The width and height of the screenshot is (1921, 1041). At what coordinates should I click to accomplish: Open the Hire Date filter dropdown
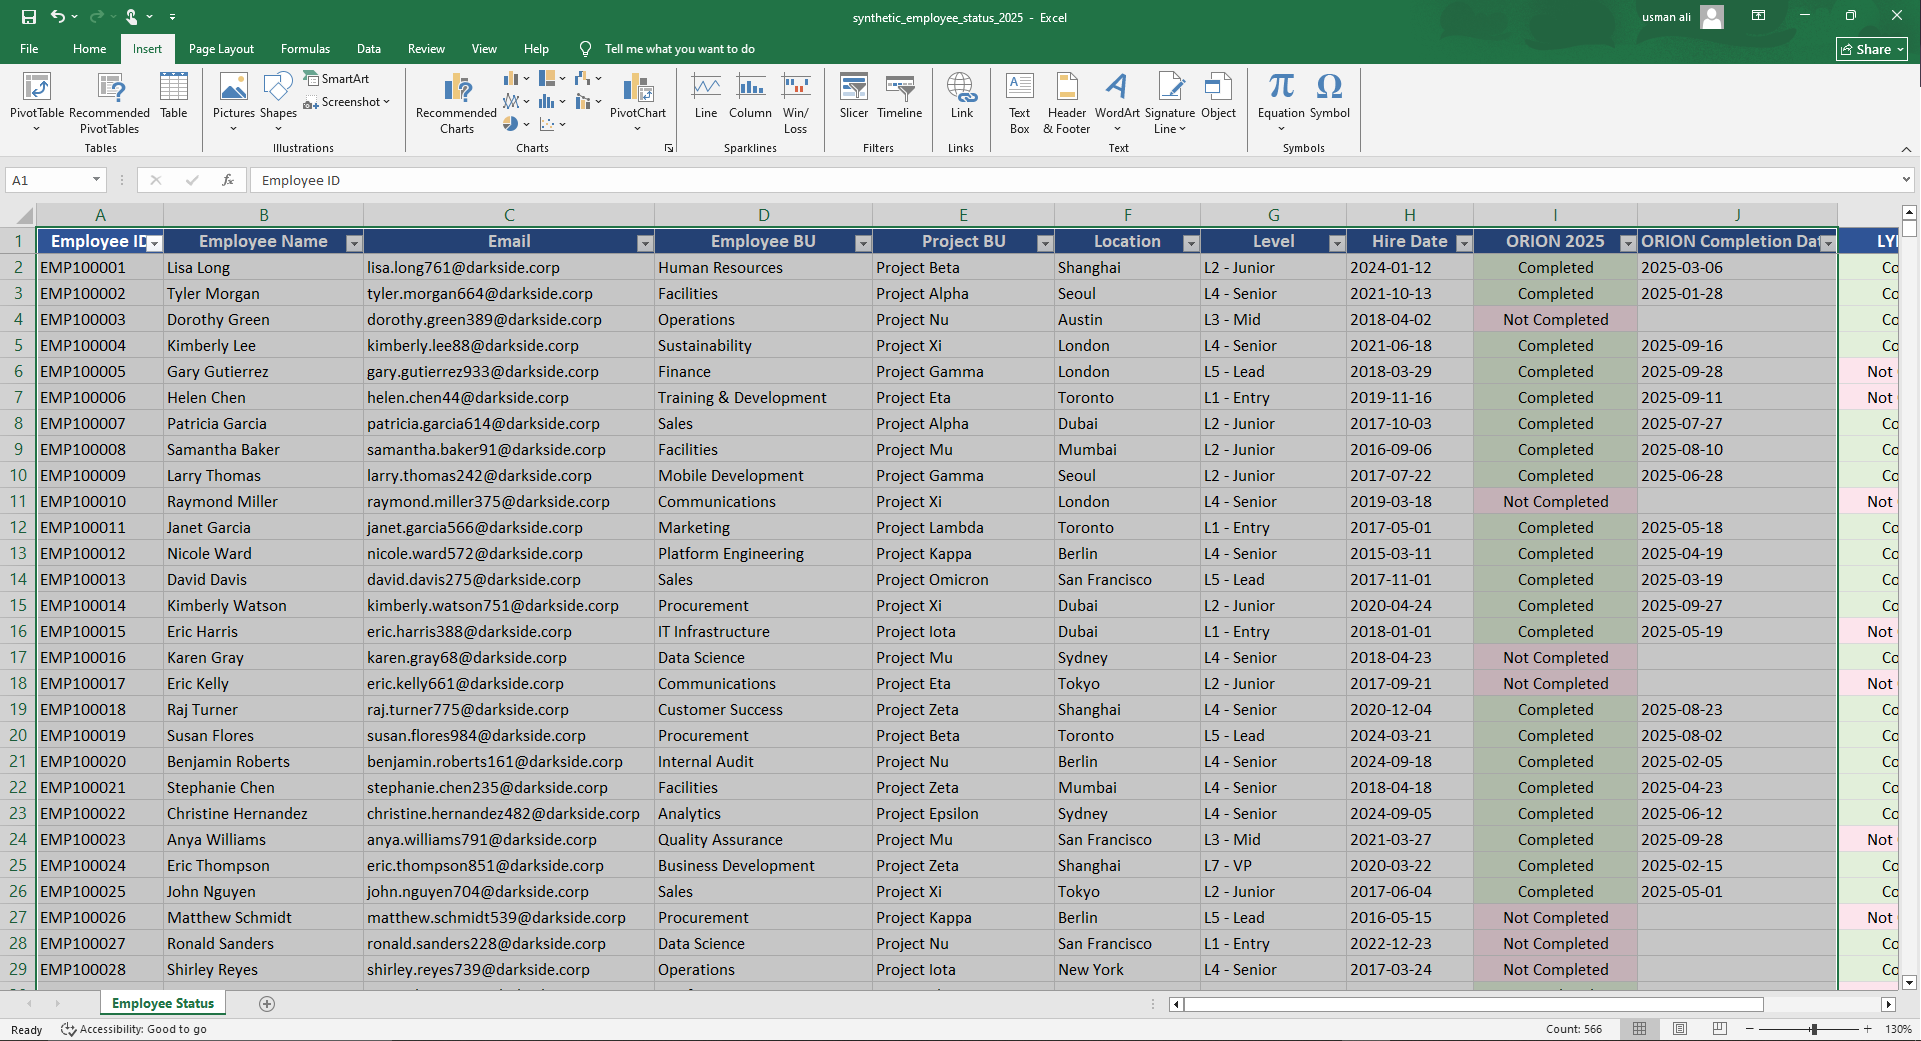click(1464, 243)
